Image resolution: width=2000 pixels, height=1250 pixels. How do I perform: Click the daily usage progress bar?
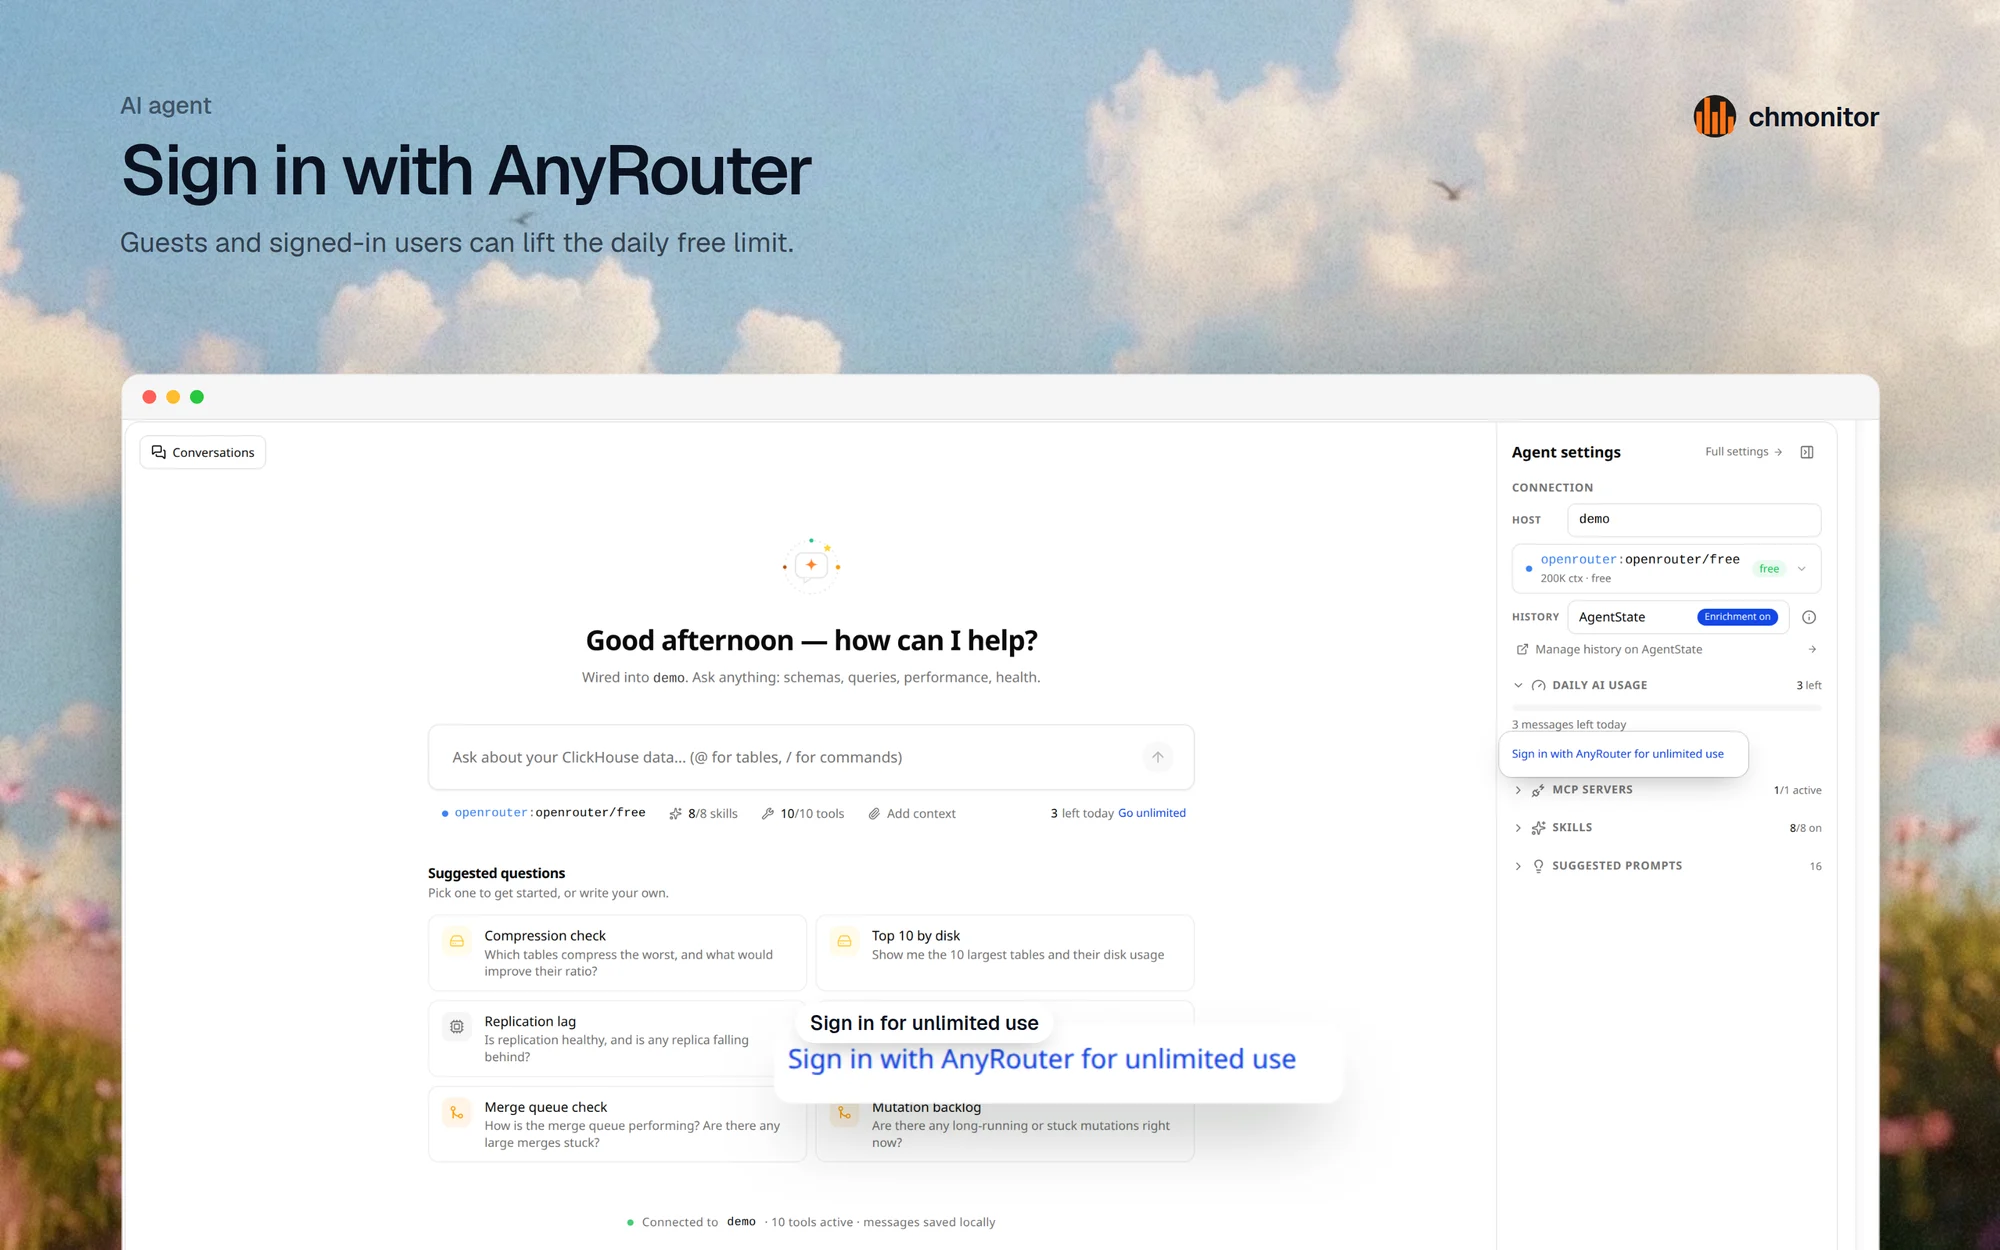tap(1666, 707)
